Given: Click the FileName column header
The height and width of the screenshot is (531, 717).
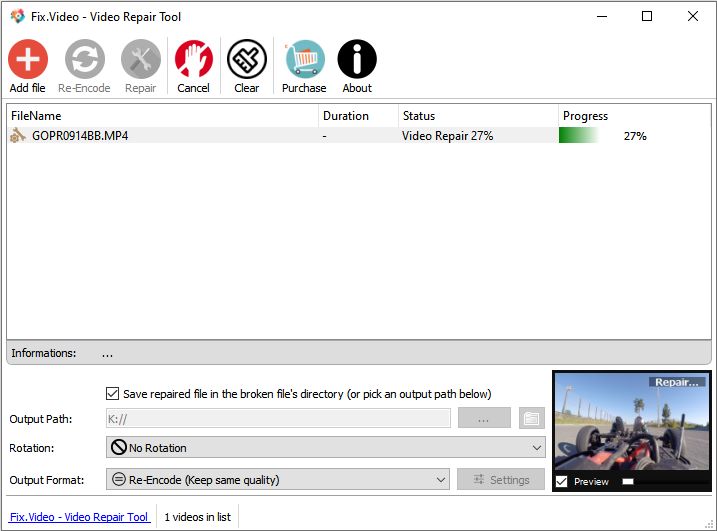Looking at the screenshot, I should pyautogui.click(x=162, y=116).
